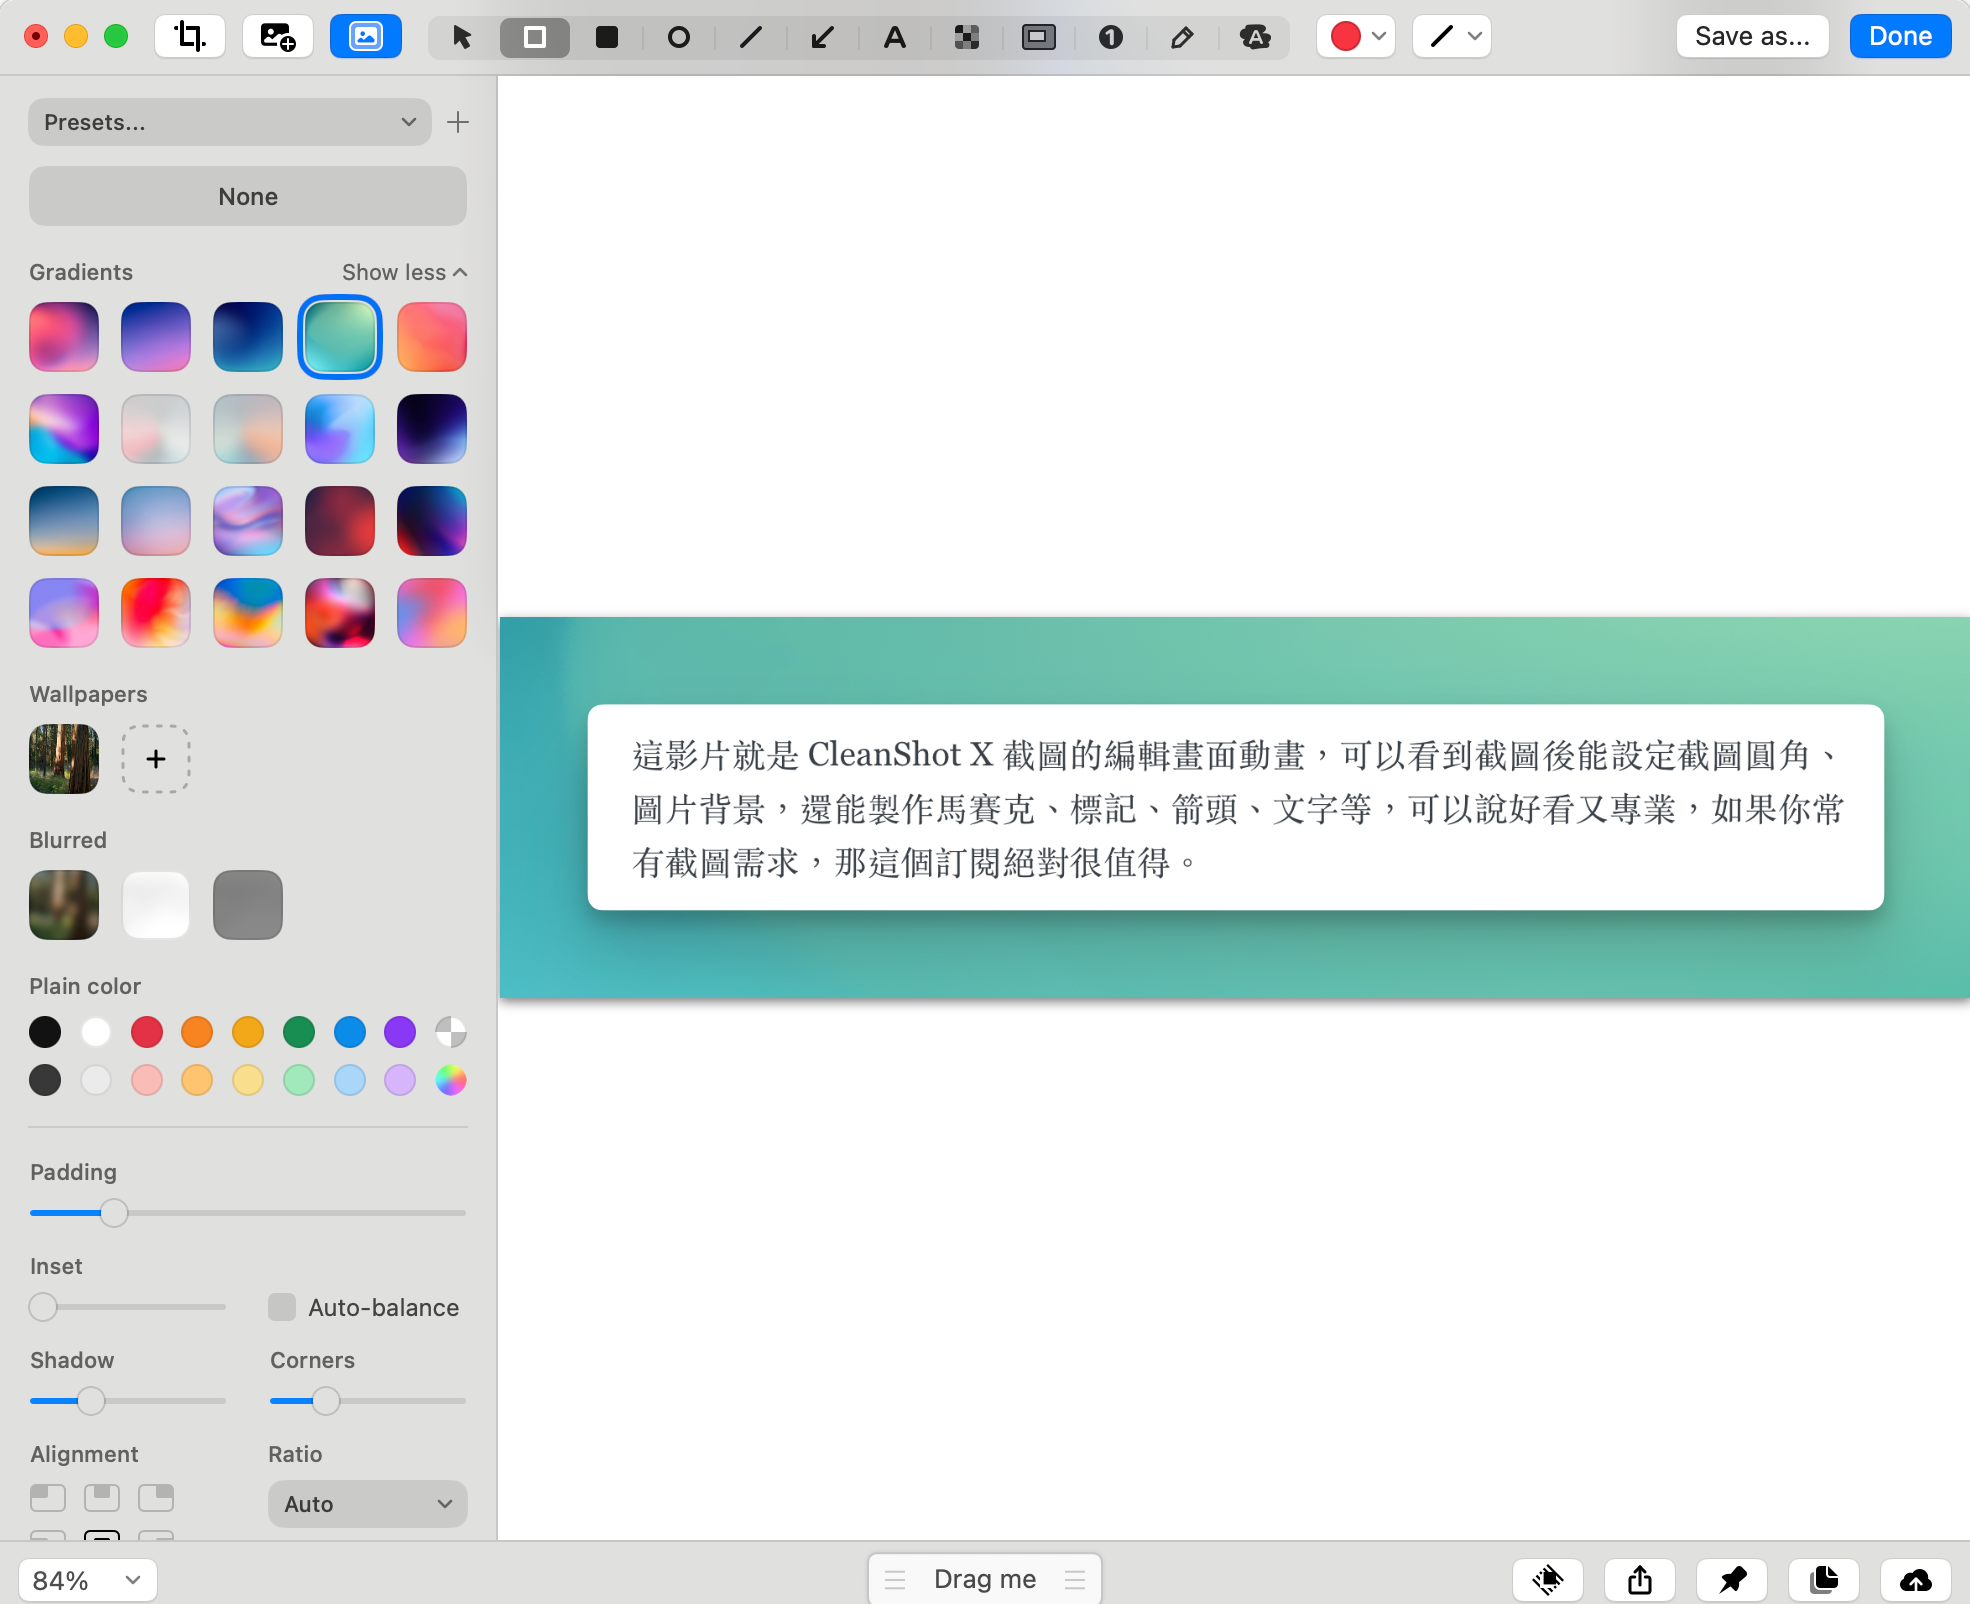Click the Drag me handle
This screenshot has height=1604, width=1970.
pos(985,1579)
